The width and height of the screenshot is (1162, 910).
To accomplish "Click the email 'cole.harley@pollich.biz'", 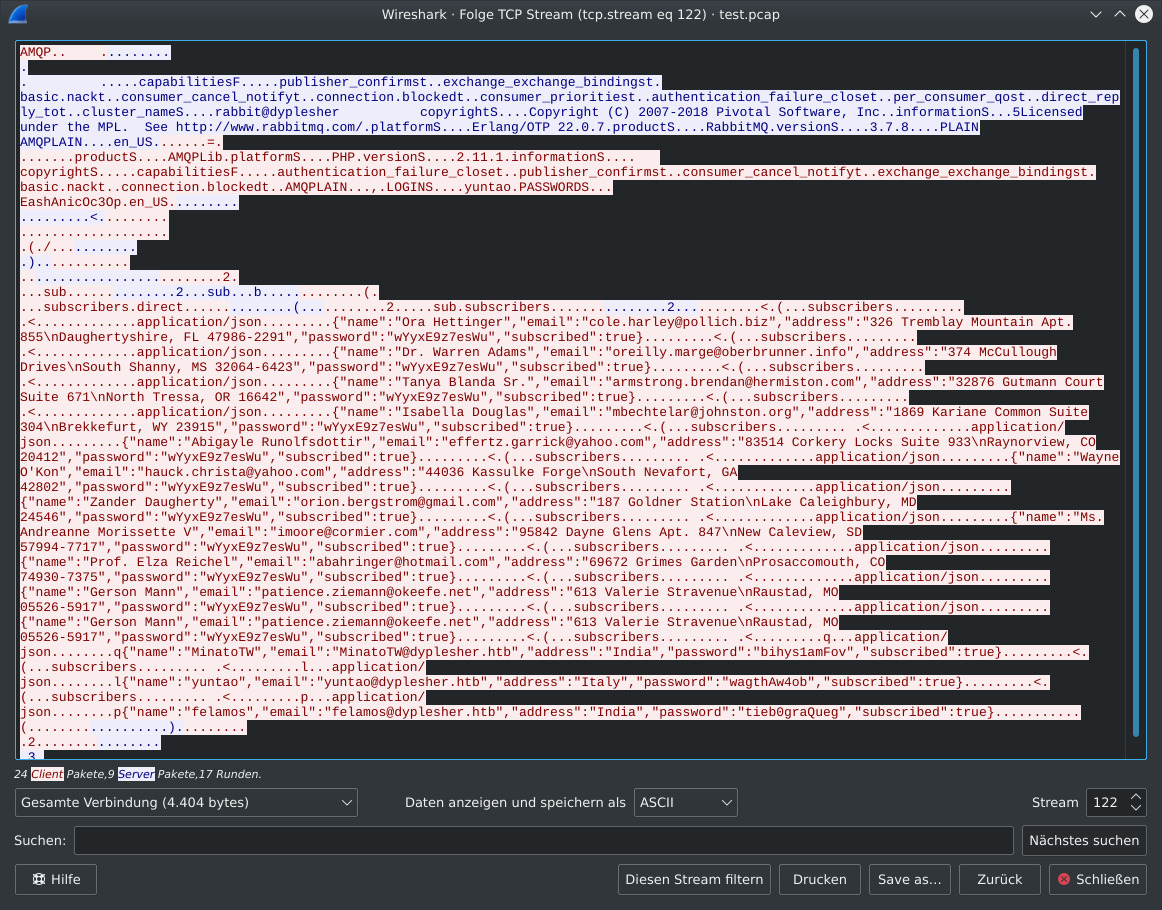I will [x=674, y=322].
